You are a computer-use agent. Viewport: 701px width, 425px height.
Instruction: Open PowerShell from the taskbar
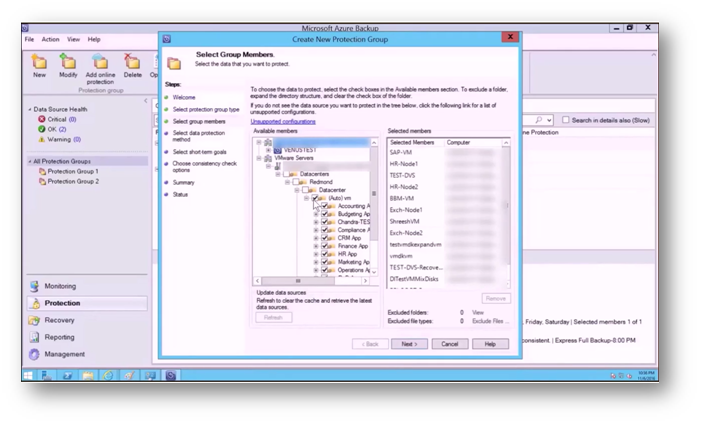click(67, 375)
